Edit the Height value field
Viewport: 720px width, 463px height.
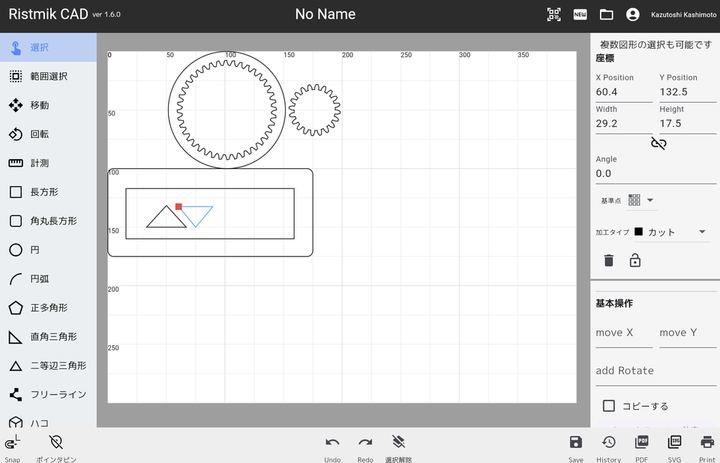(687, 124)
